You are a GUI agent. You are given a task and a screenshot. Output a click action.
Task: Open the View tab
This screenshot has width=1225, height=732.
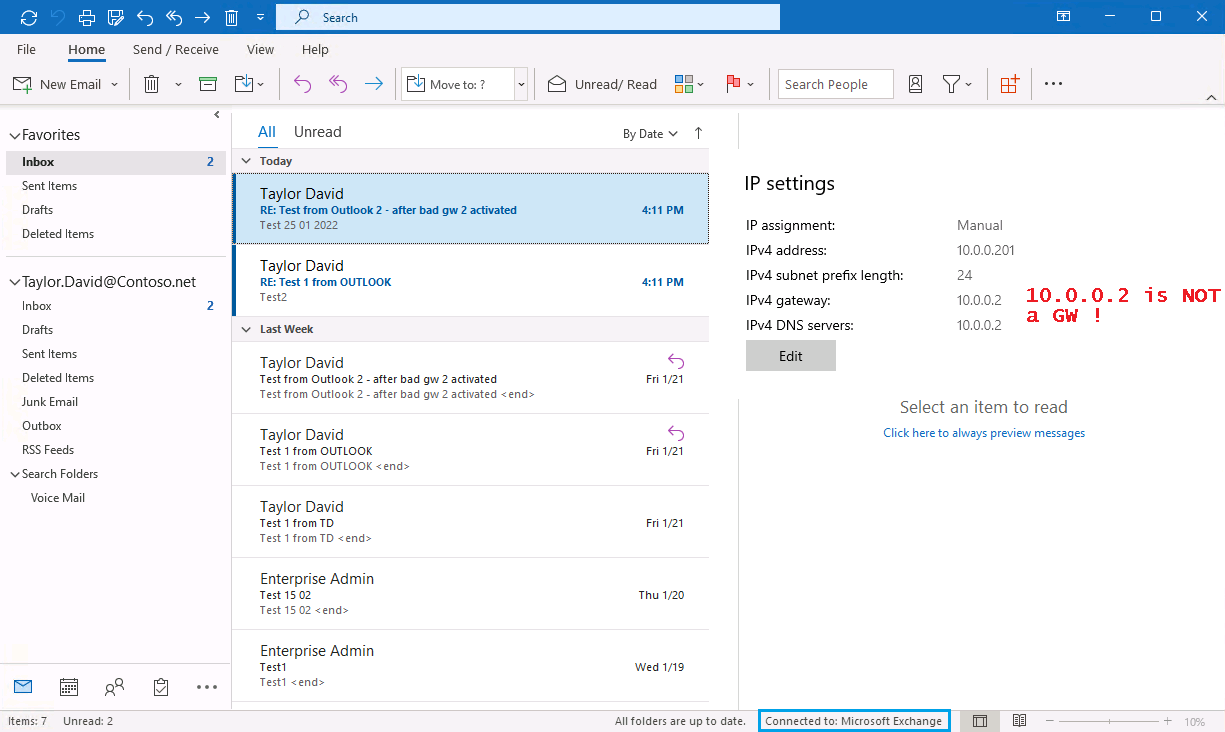tap(260, 49)
